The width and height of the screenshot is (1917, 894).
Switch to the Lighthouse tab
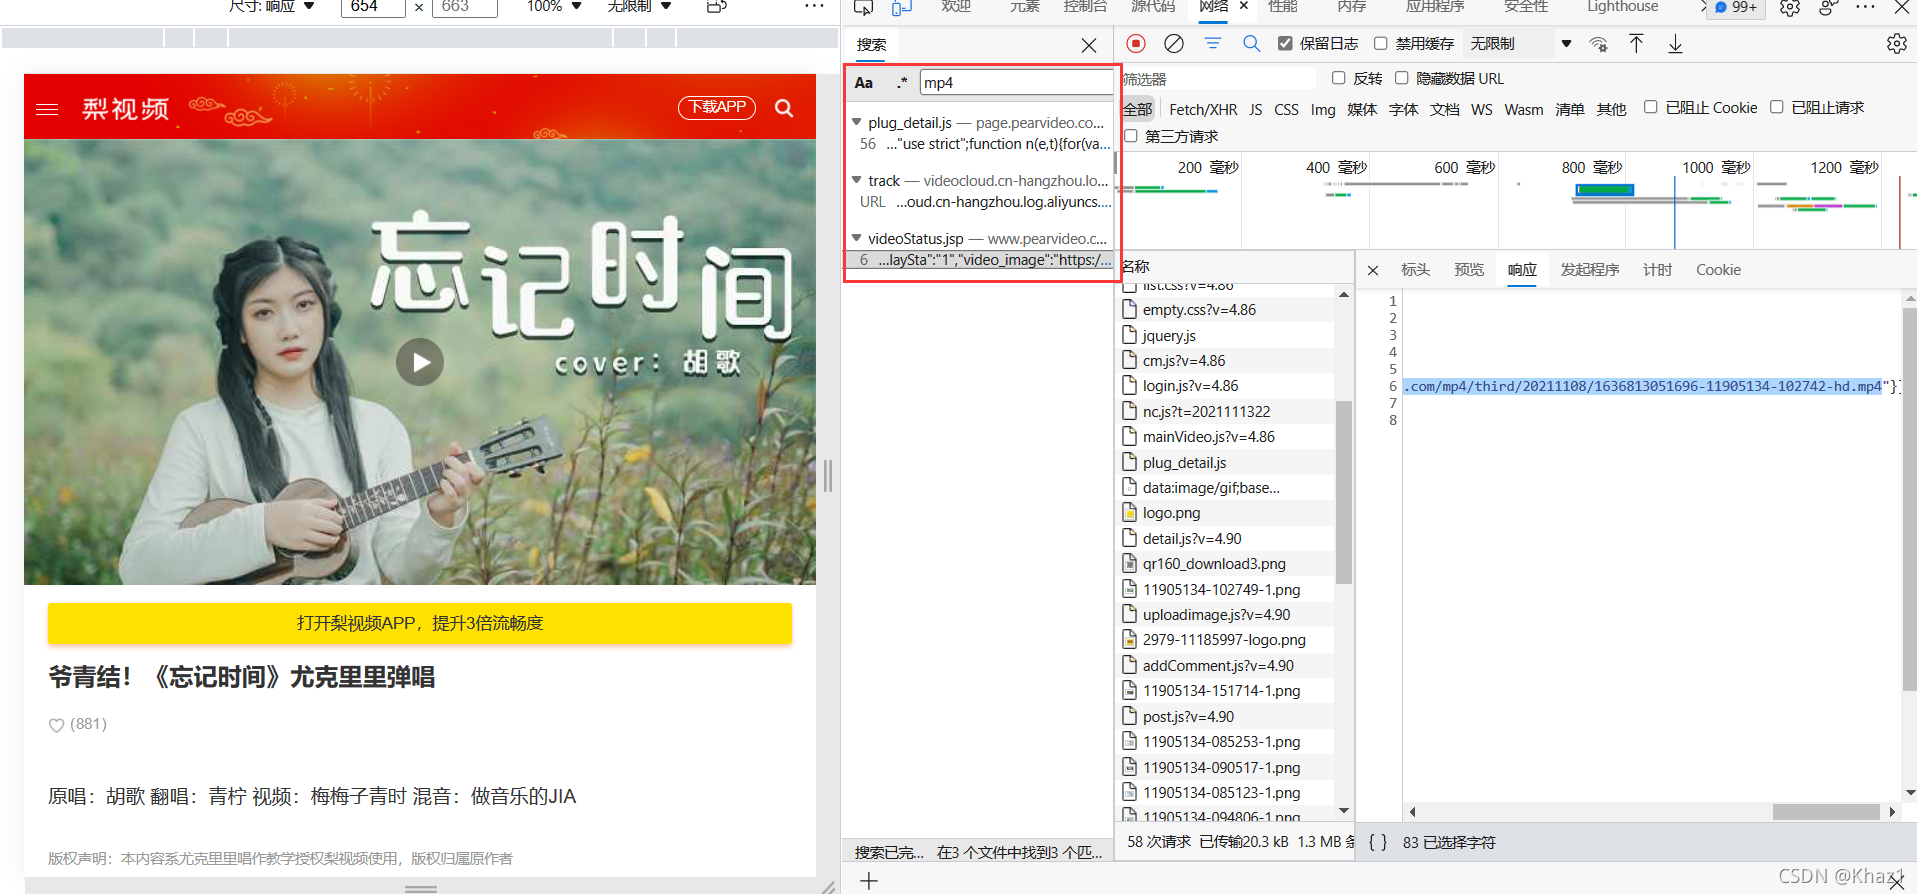coord(1622,7)
